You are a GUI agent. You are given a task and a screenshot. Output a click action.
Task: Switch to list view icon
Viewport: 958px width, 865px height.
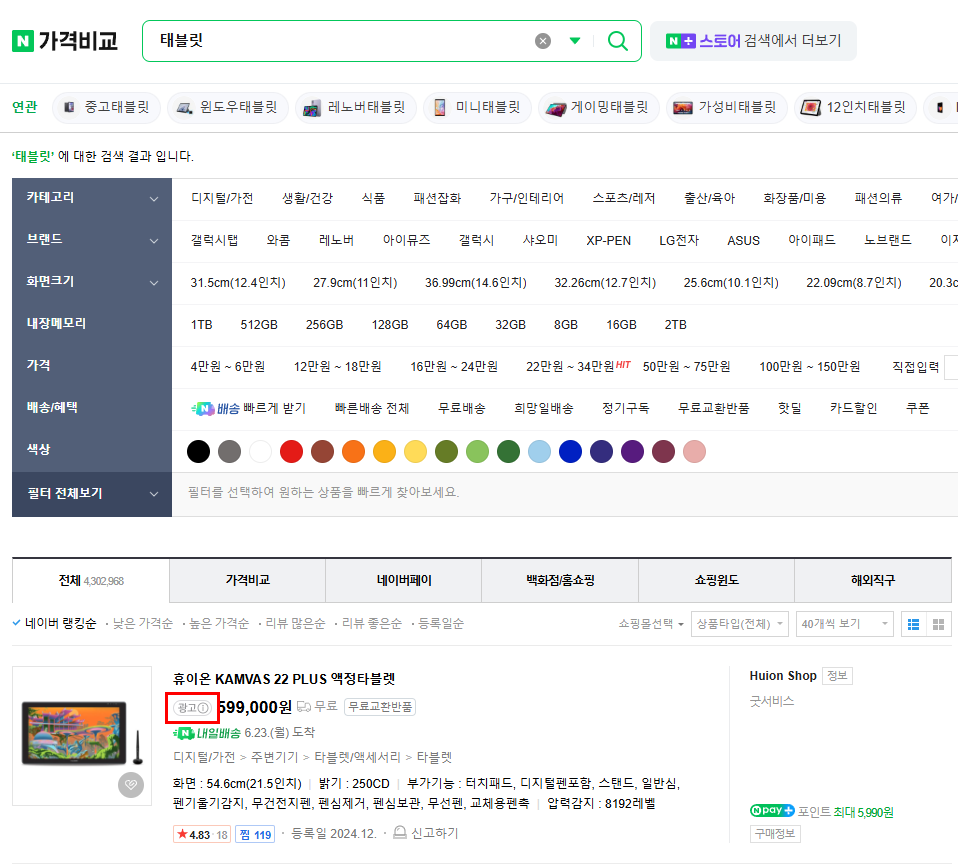(x=913, y=624)
